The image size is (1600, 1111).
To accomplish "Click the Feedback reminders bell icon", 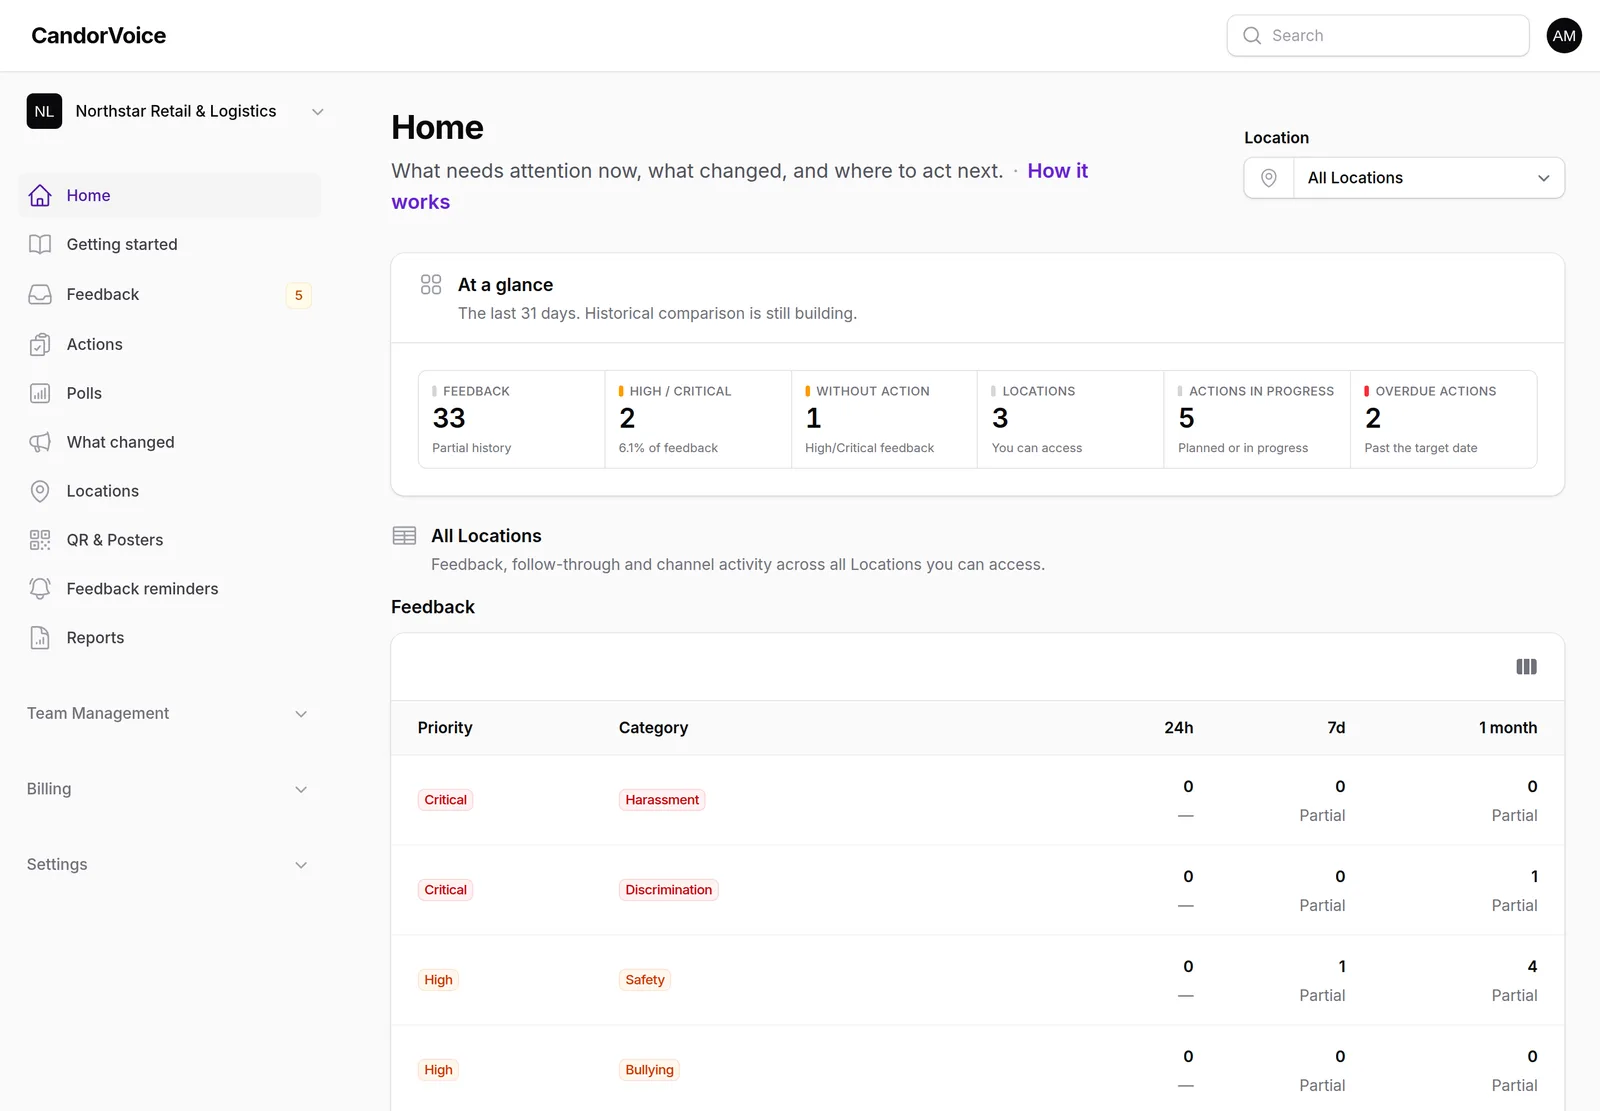I will (40, 590).
